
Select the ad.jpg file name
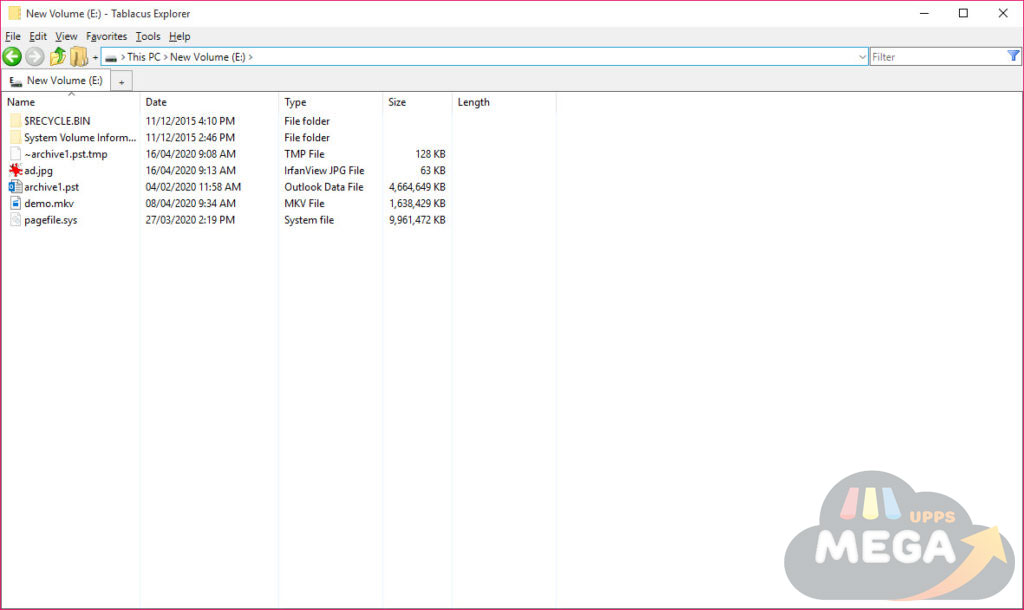pyautogui.click(x=39, y=170)
